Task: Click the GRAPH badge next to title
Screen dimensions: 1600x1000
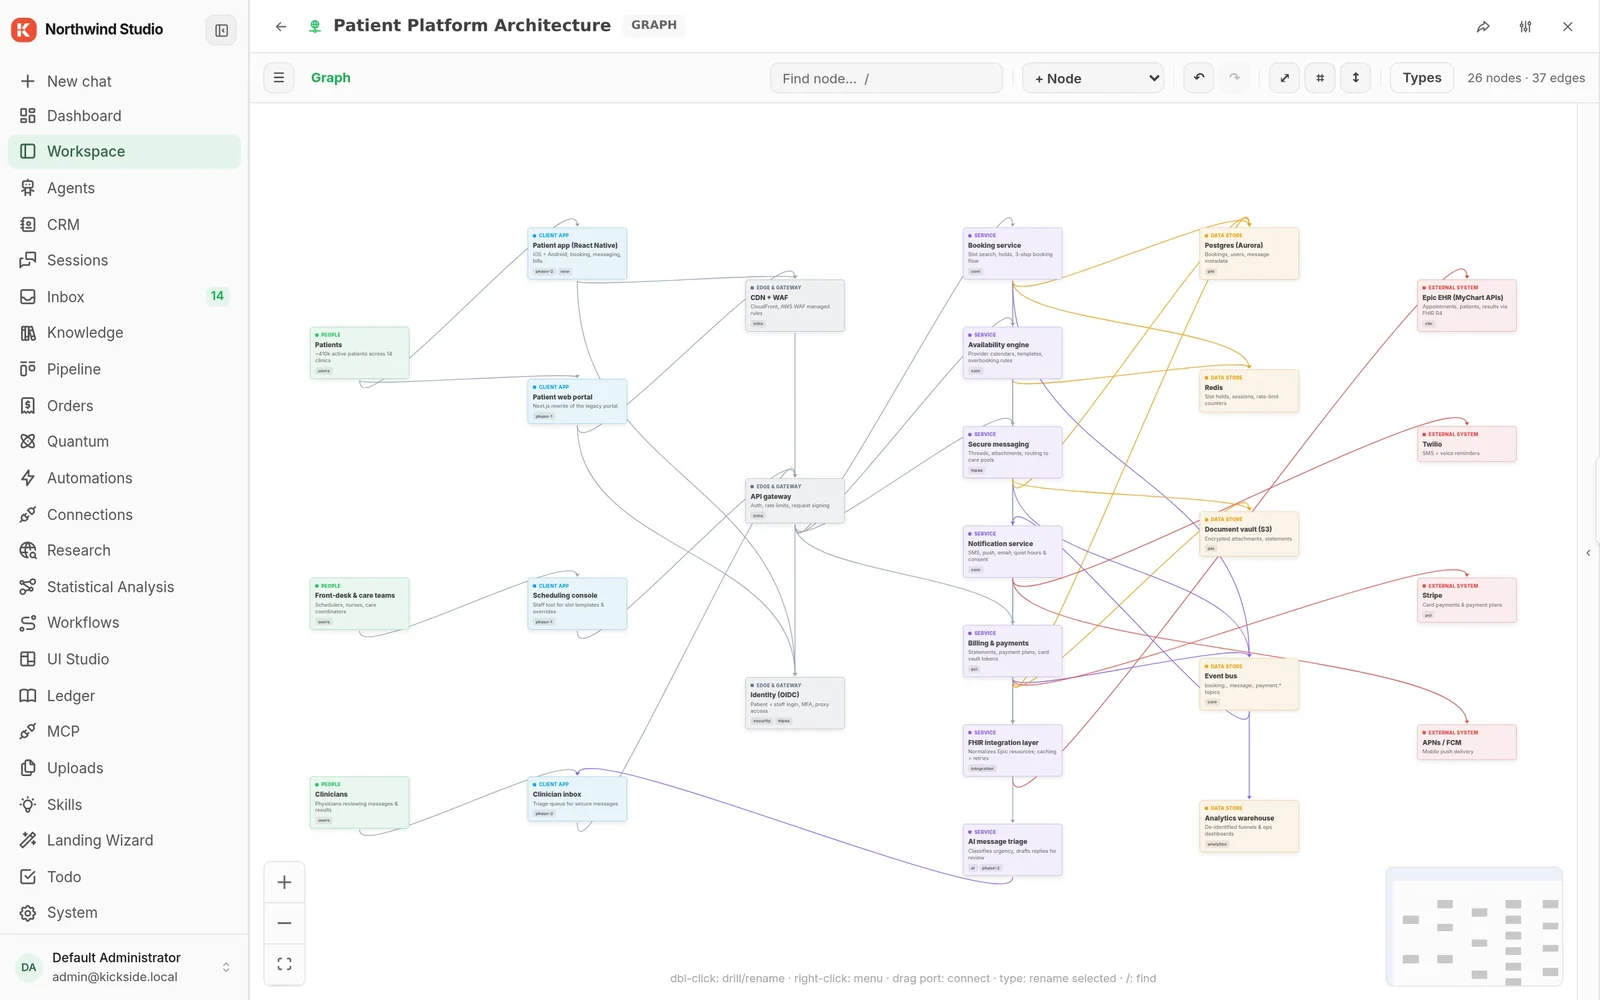Action: [654, 25]
